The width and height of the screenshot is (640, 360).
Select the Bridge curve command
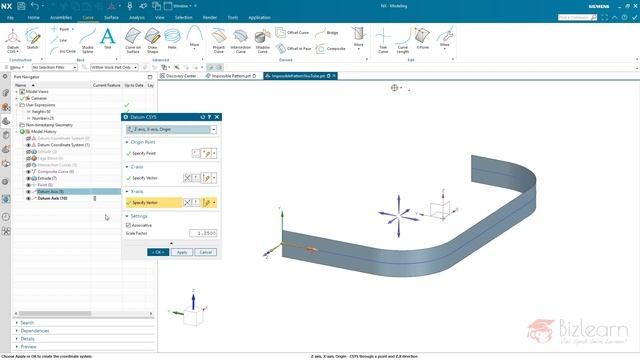(x=327, y=32)
